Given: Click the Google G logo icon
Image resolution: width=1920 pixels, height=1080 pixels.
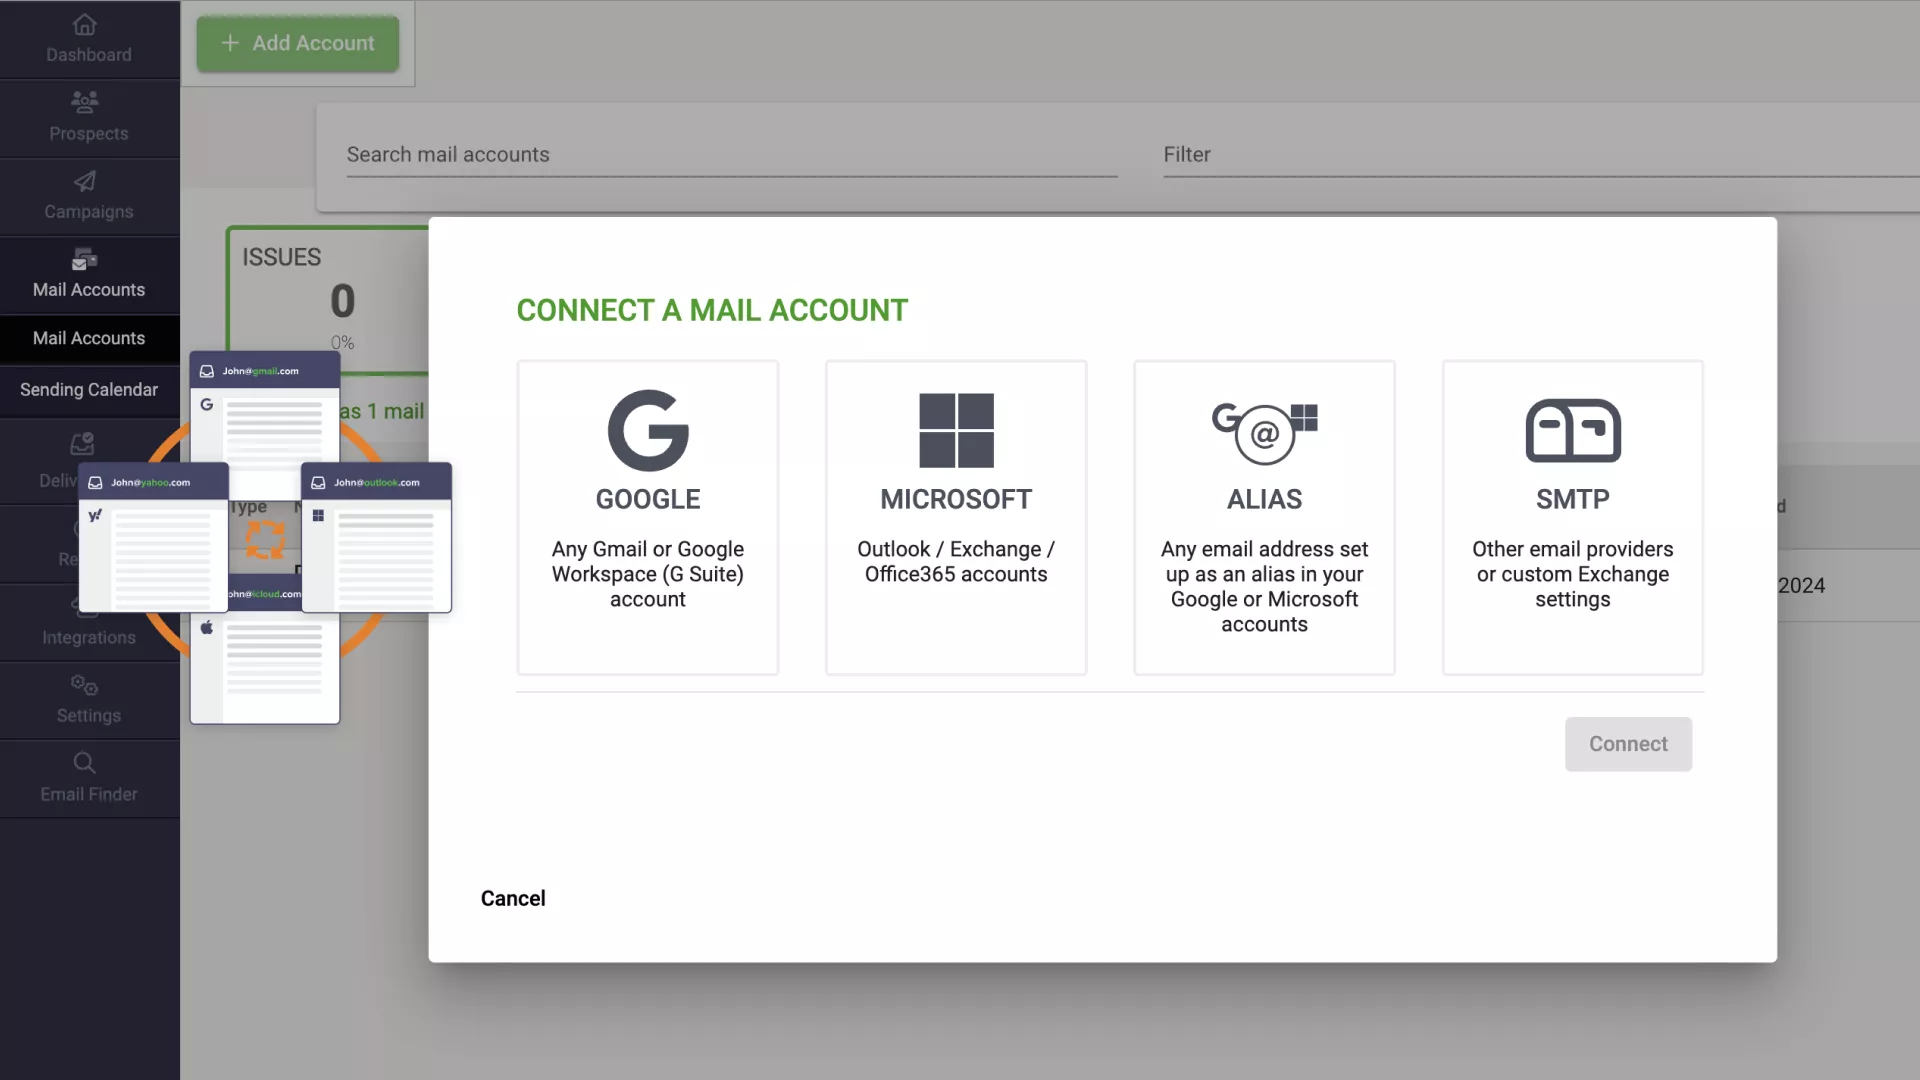Looking at the screenshot, I should point(648,430).
